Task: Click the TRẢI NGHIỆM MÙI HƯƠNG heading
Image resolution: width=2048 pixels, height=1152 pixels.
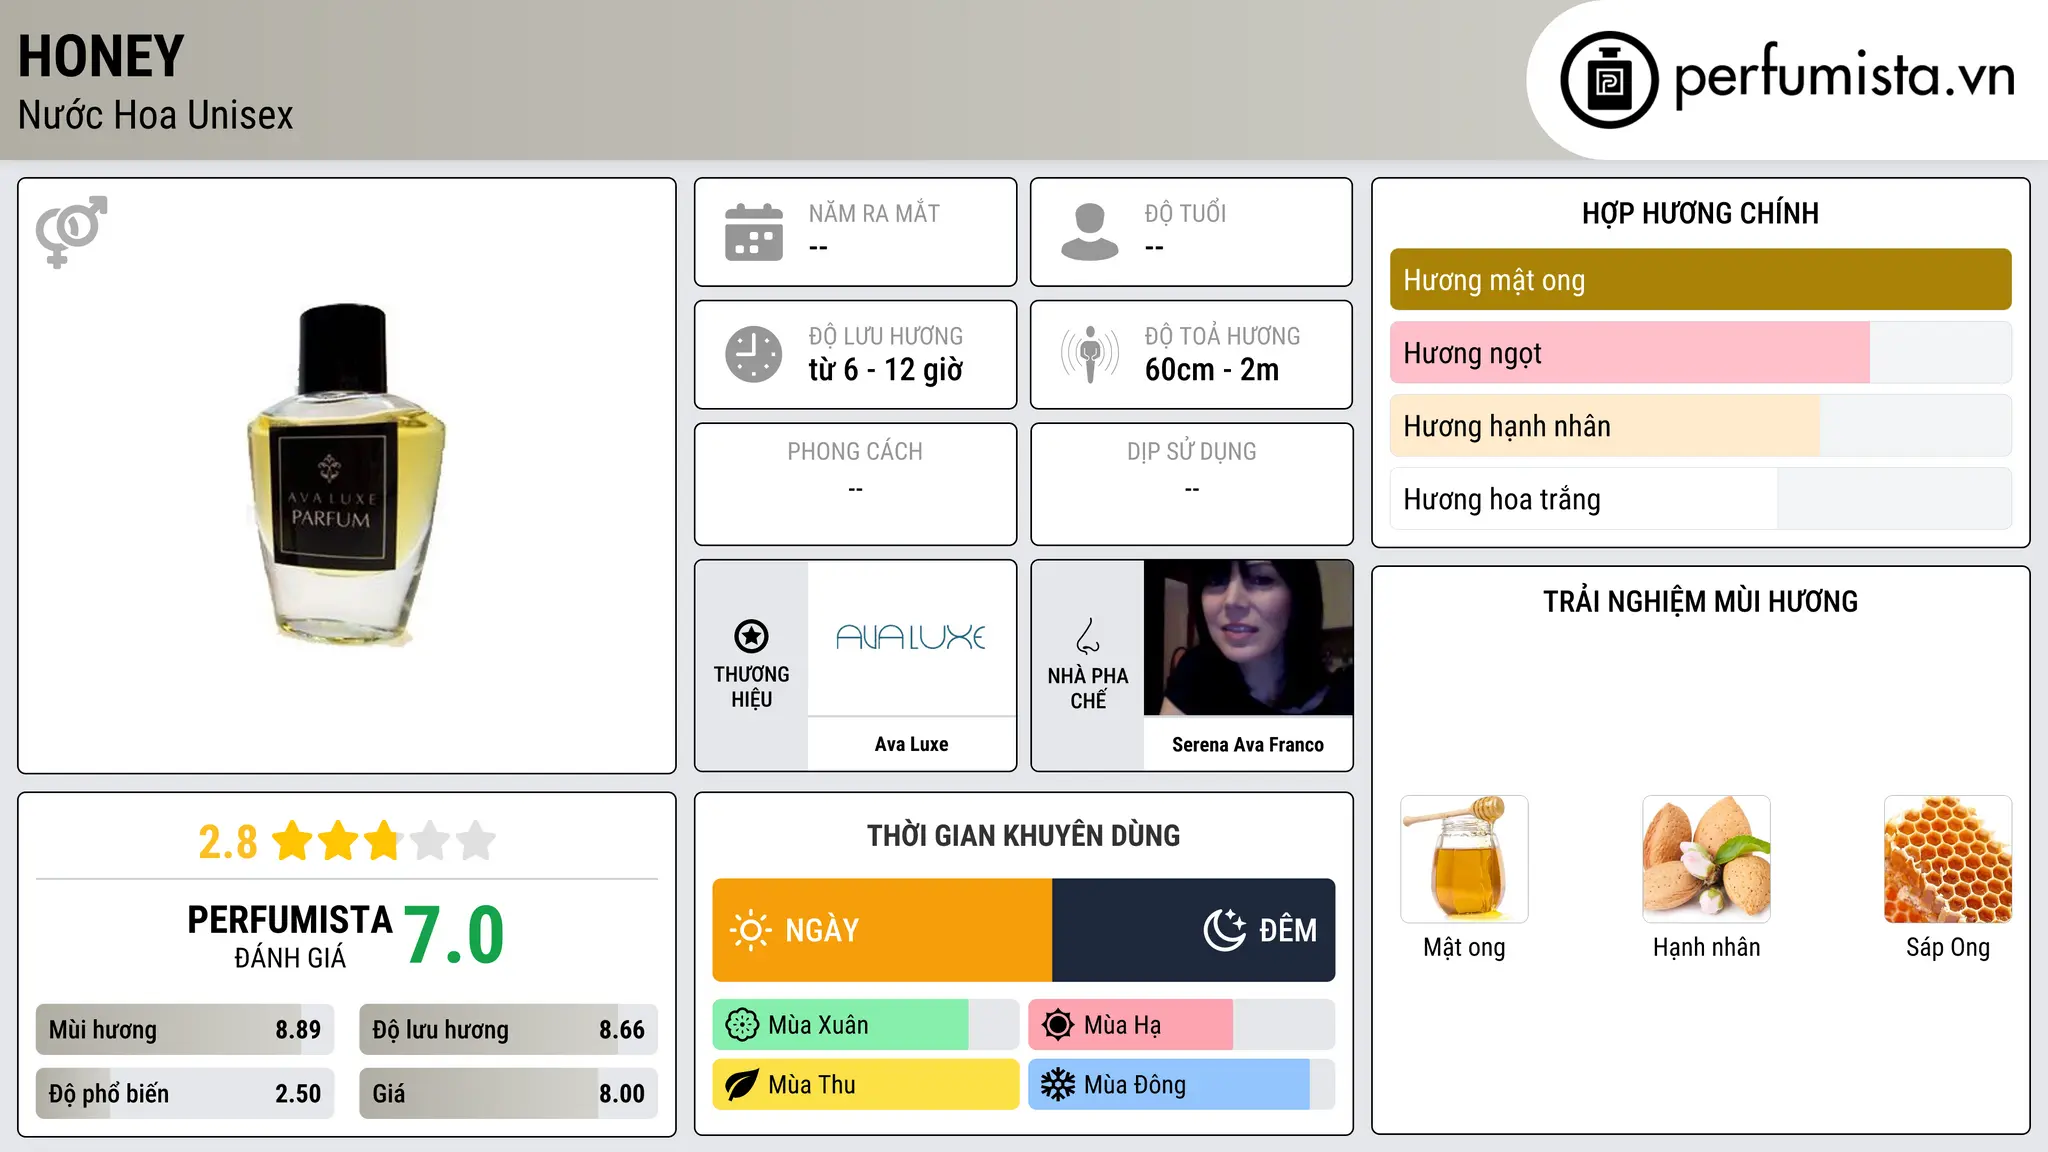Action: click(1700, 601)
